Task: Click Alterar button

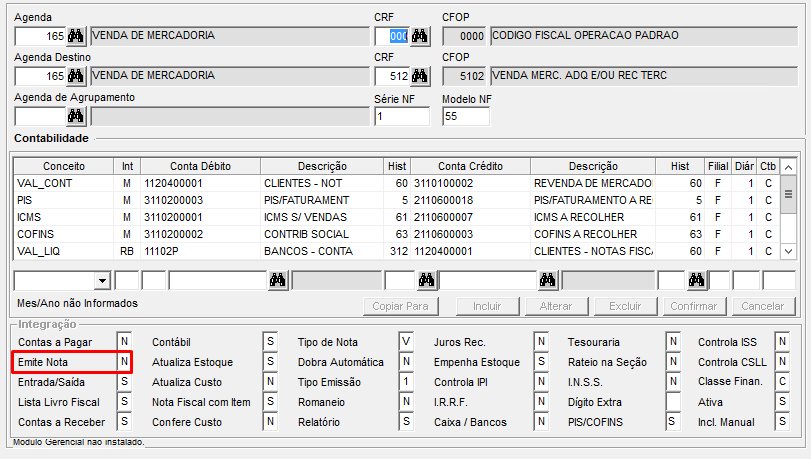Action: click(x=556, y=306)
